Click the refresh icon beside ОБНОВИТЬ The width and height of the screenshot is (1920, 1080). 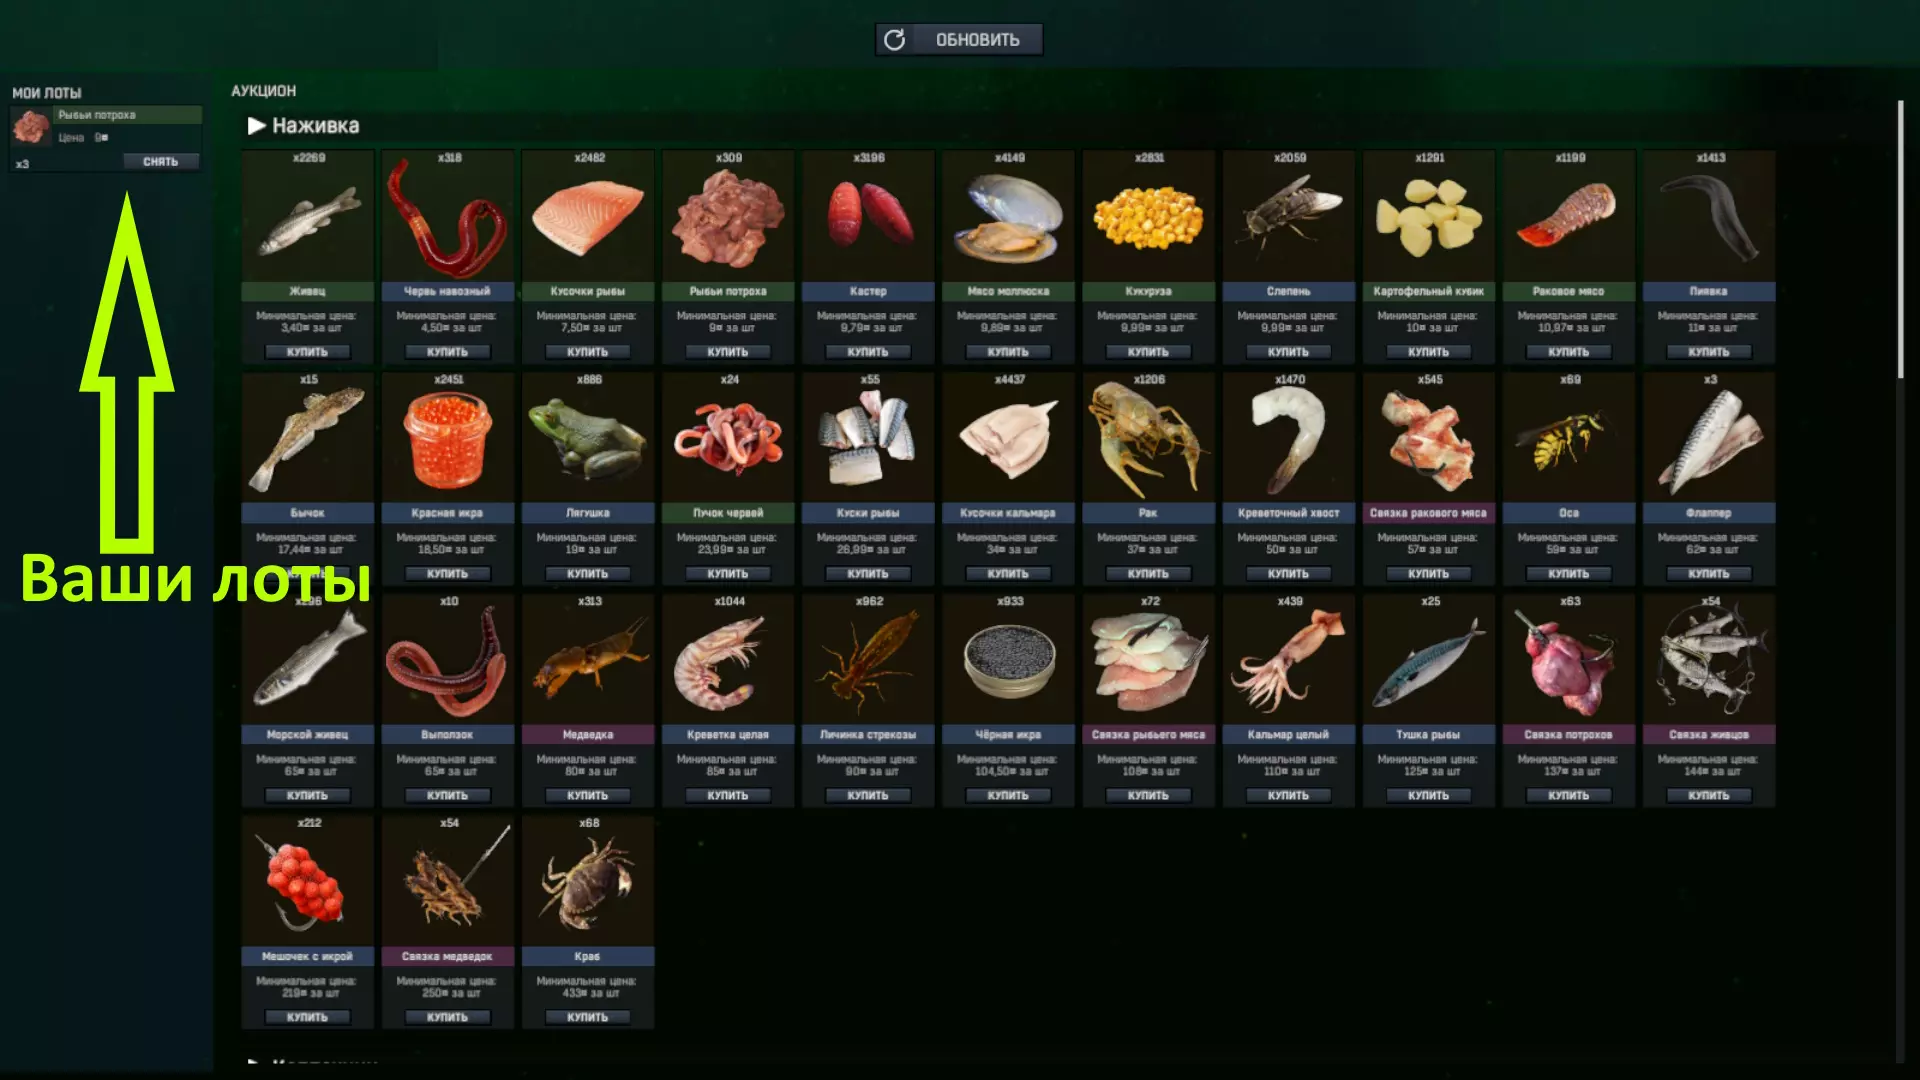pyautogui.click(x=894, y=39)
